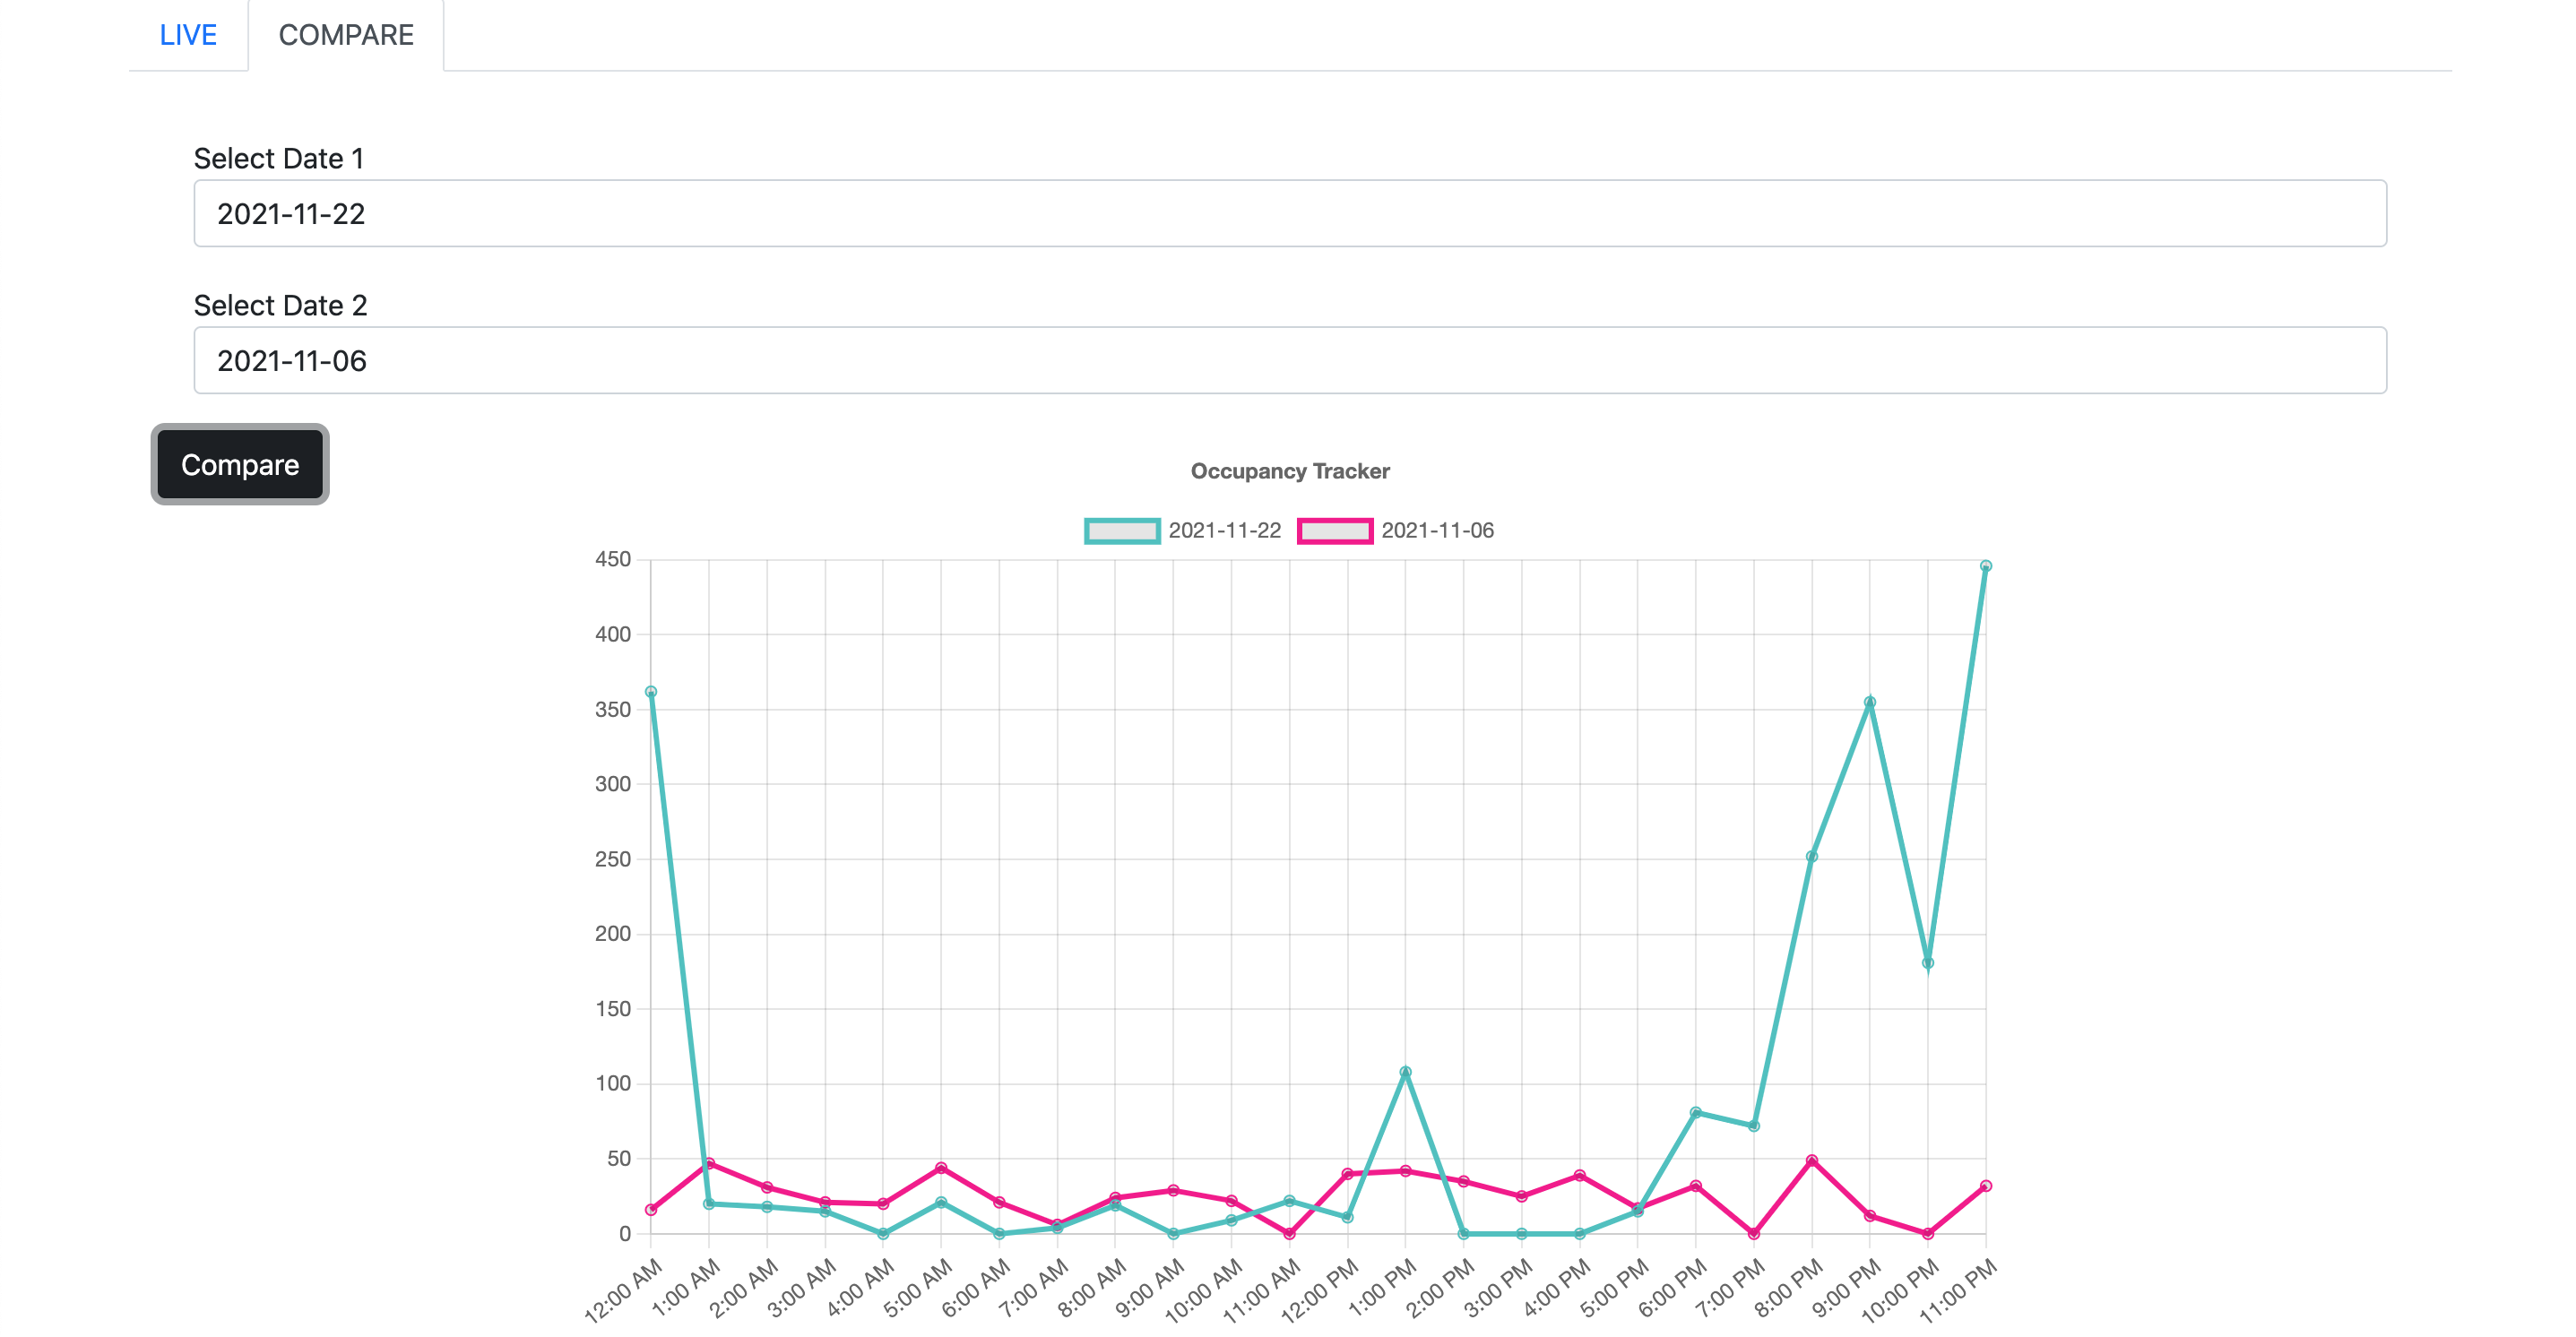
Task: Click the teal legend color swatch
Action: coord(1122,531)
